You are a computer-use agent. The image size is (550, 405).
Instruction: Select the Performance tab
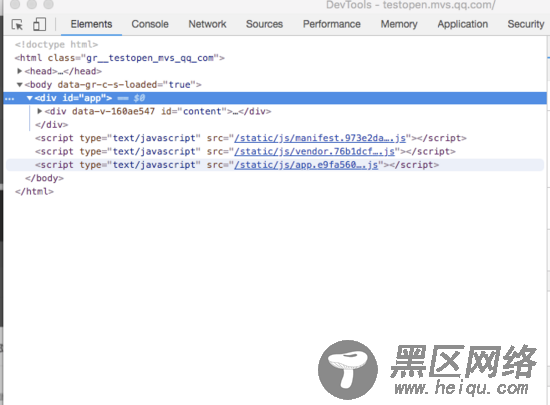coord(331,24)
